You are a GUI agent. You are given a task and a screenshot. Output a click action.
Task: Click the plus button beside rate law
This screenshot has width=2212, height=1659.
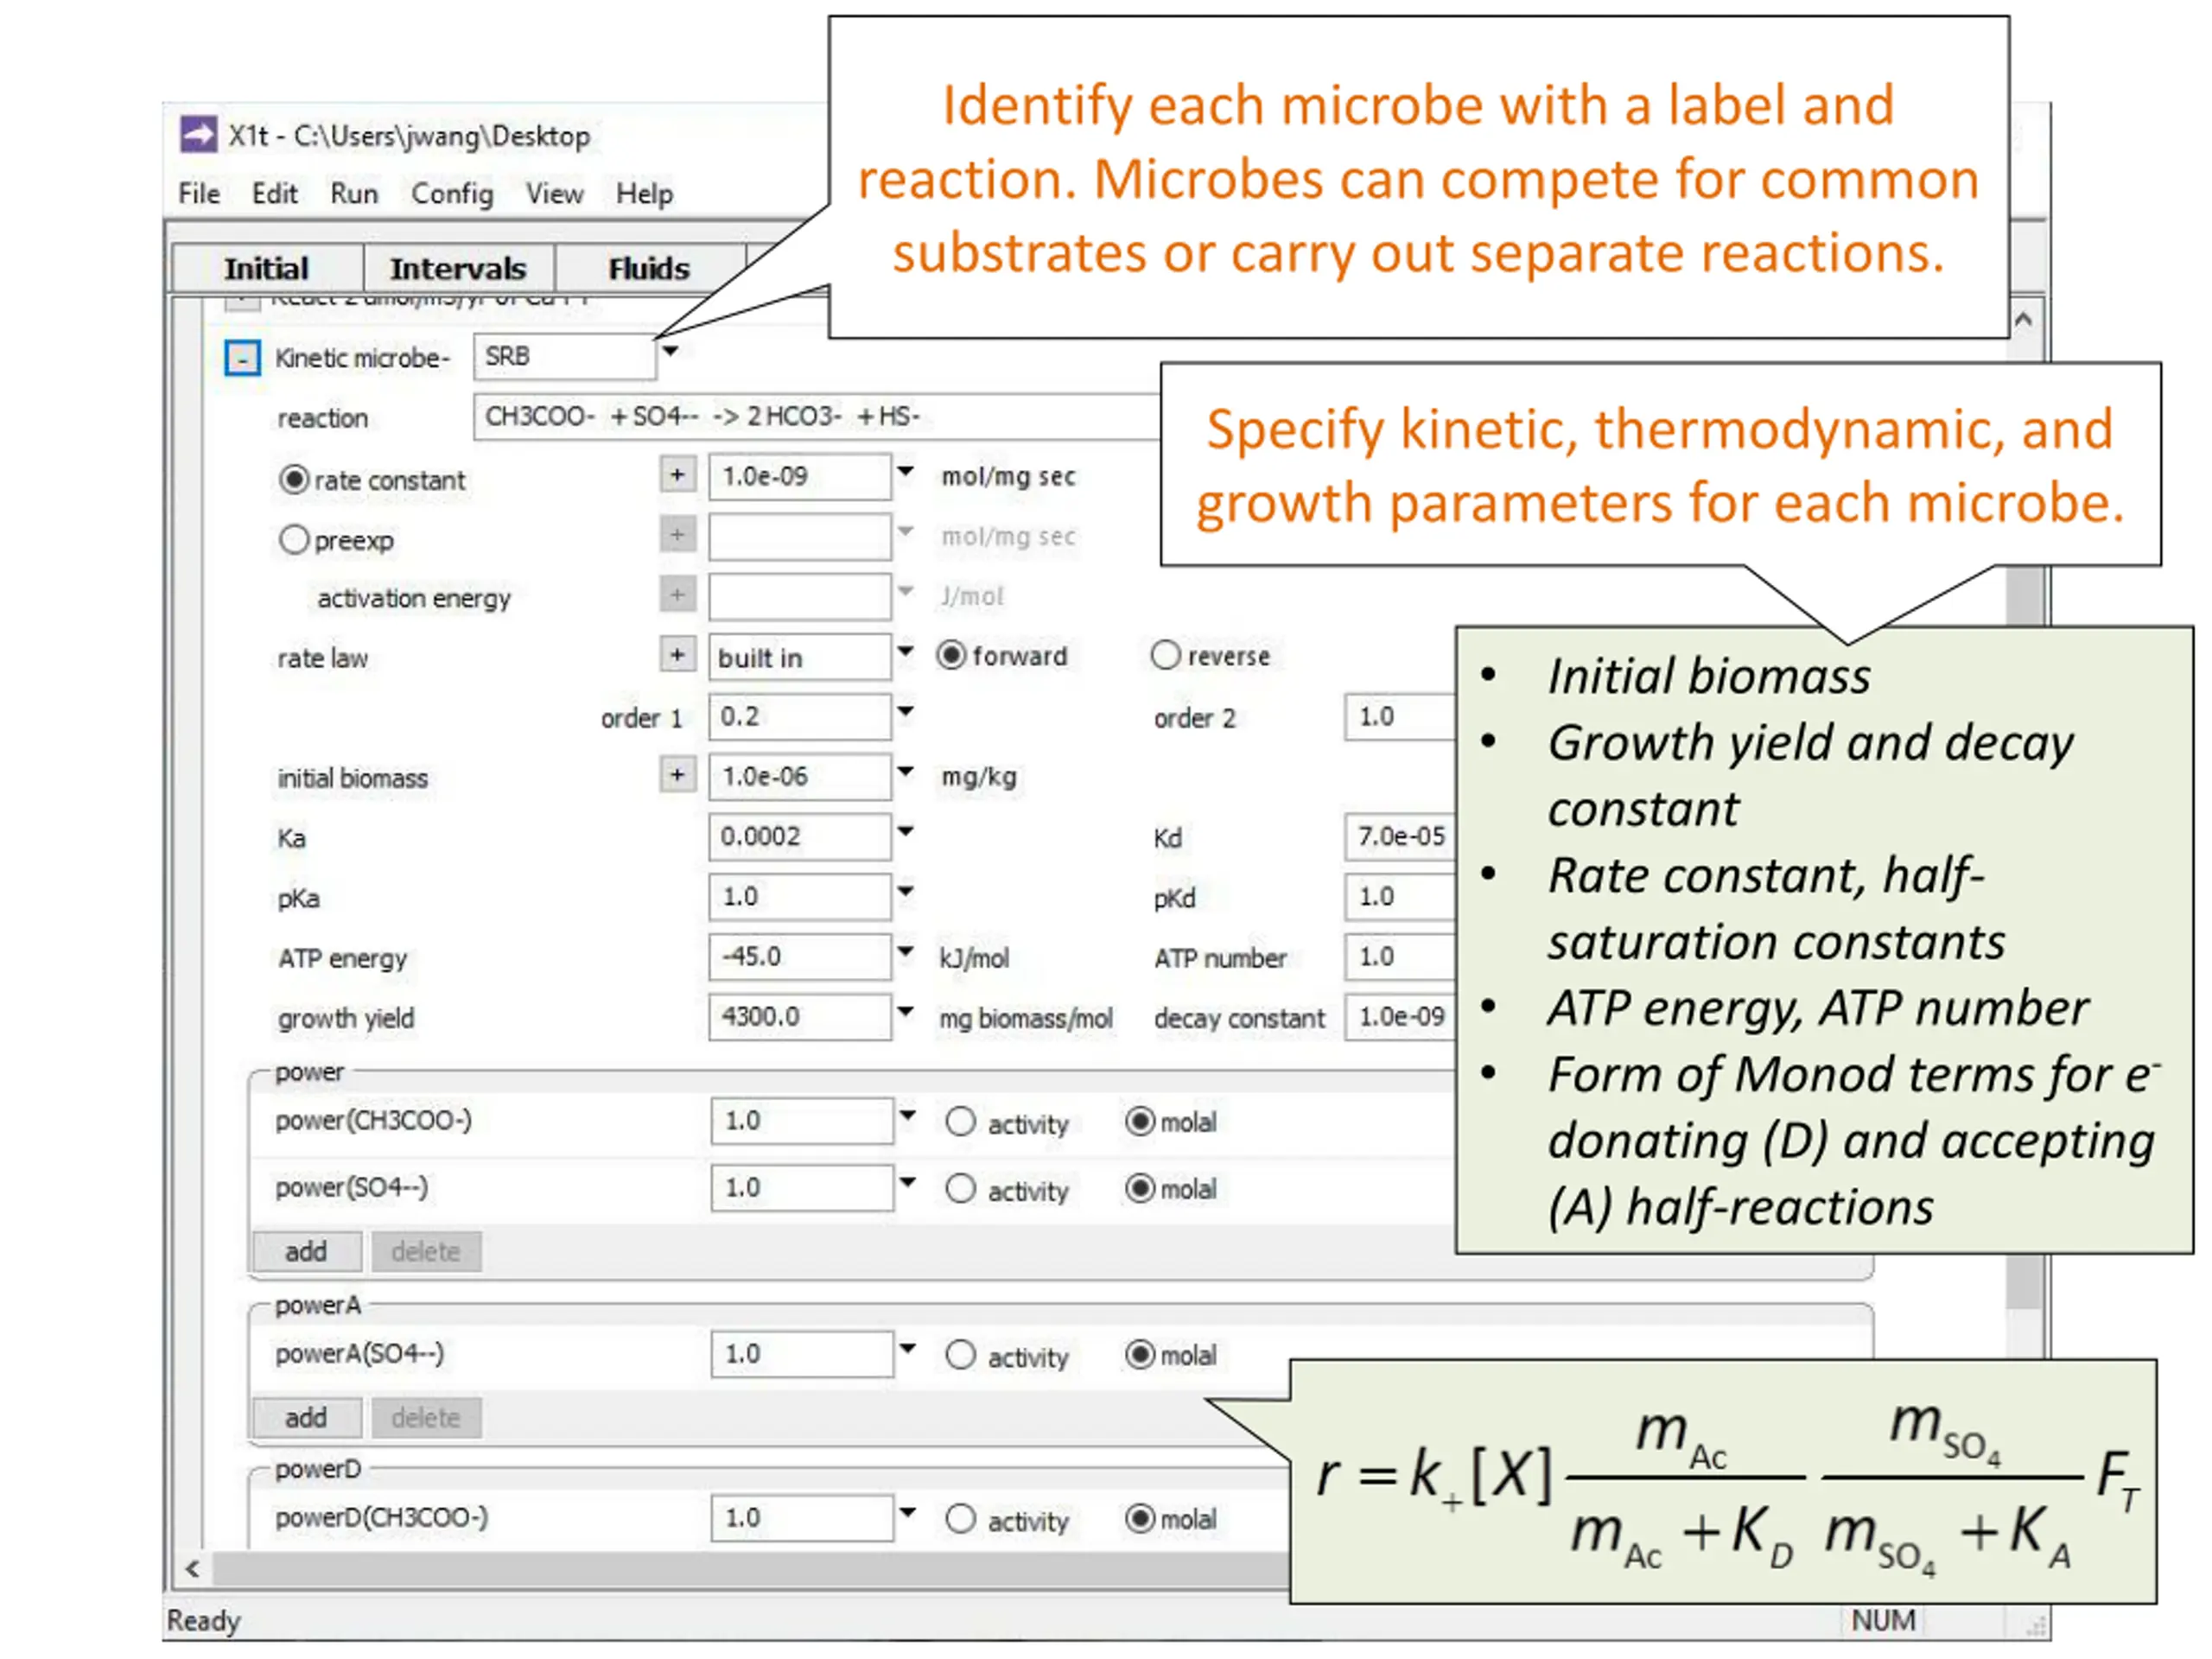(677, 655)
